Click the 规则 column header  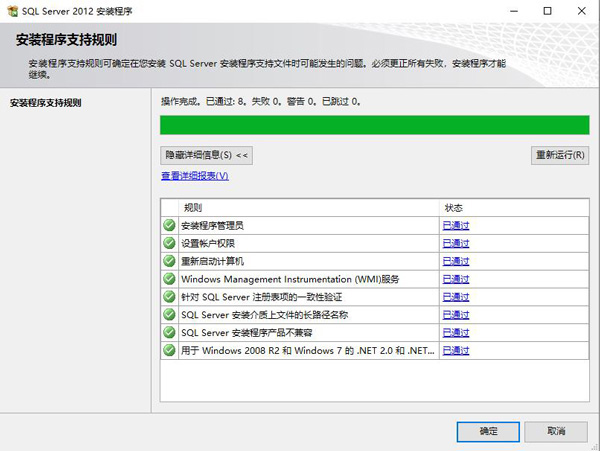(308, 208)
